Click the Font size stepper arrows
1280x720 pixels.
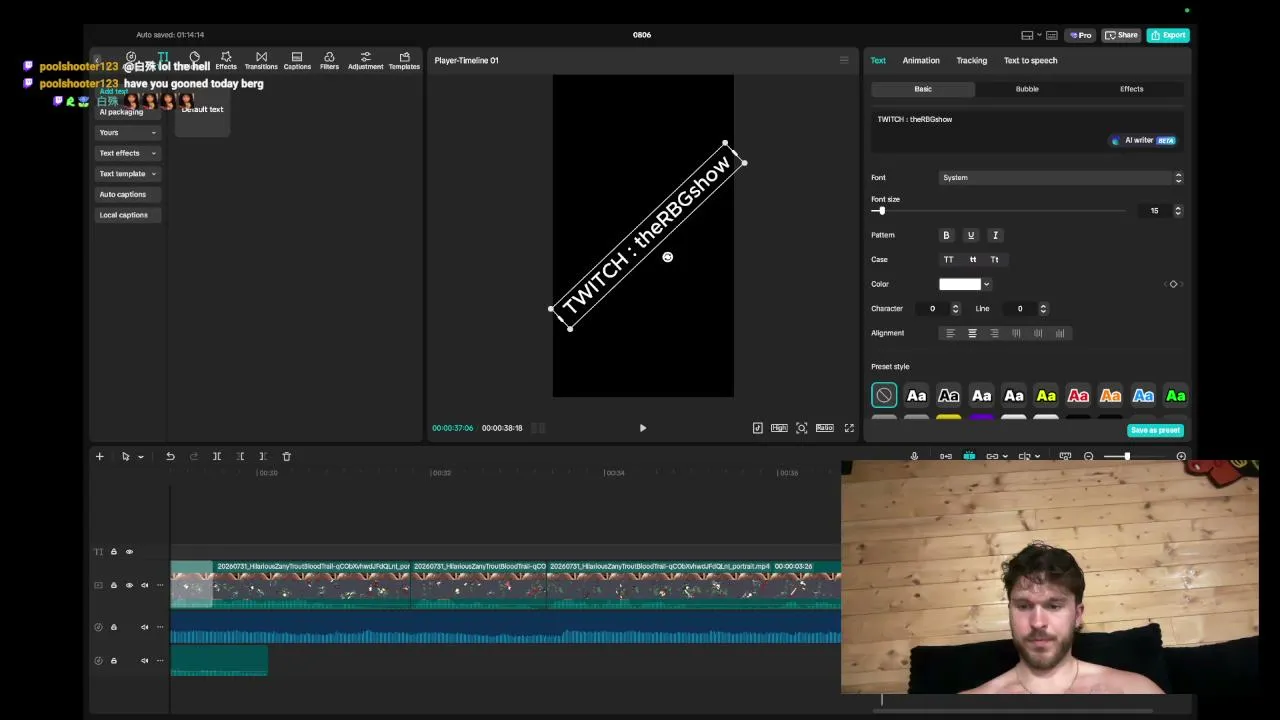point(1178,211)
